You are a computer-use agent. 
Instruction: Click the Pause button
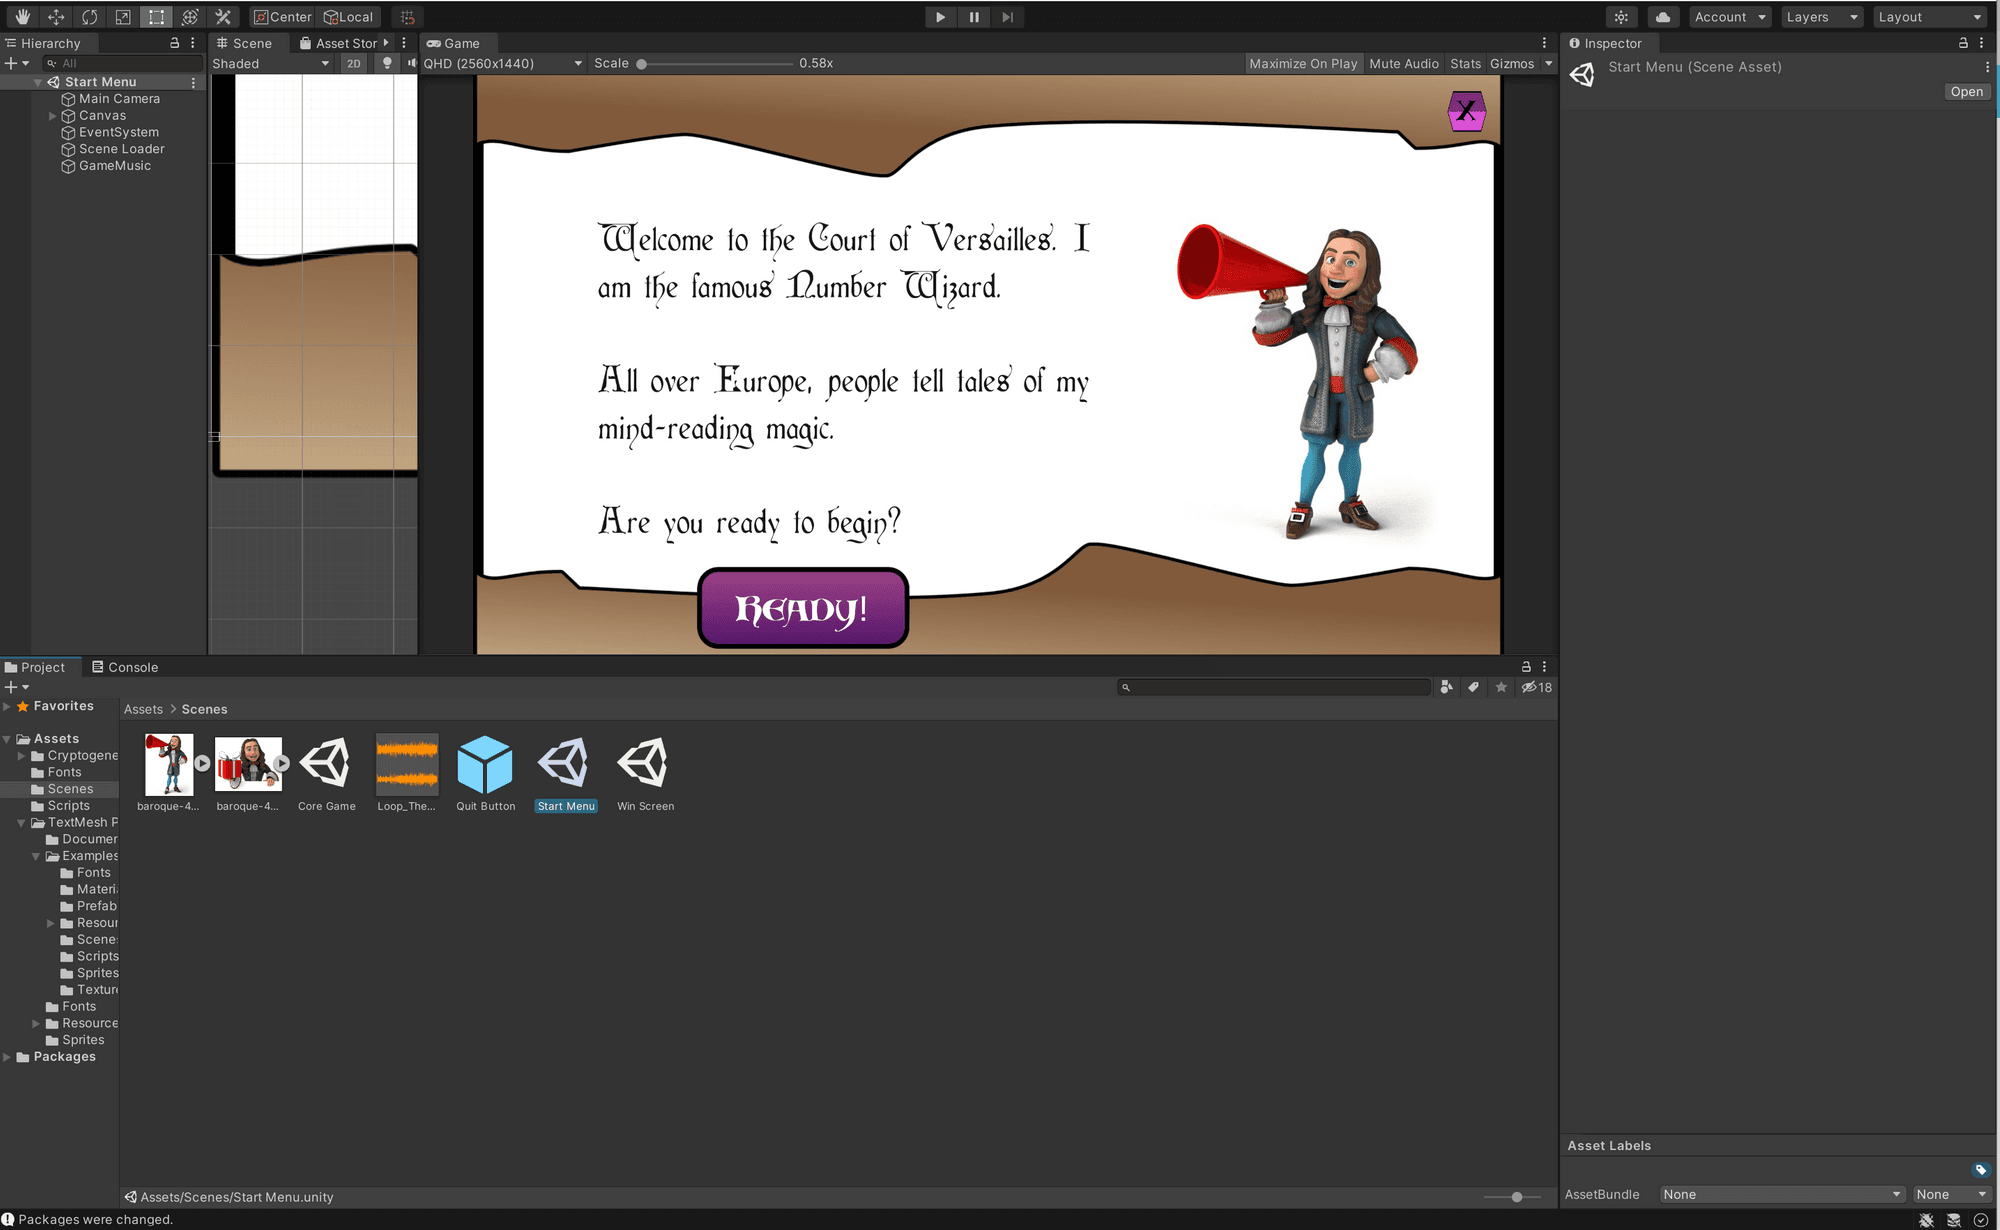[x=974, y=17]
